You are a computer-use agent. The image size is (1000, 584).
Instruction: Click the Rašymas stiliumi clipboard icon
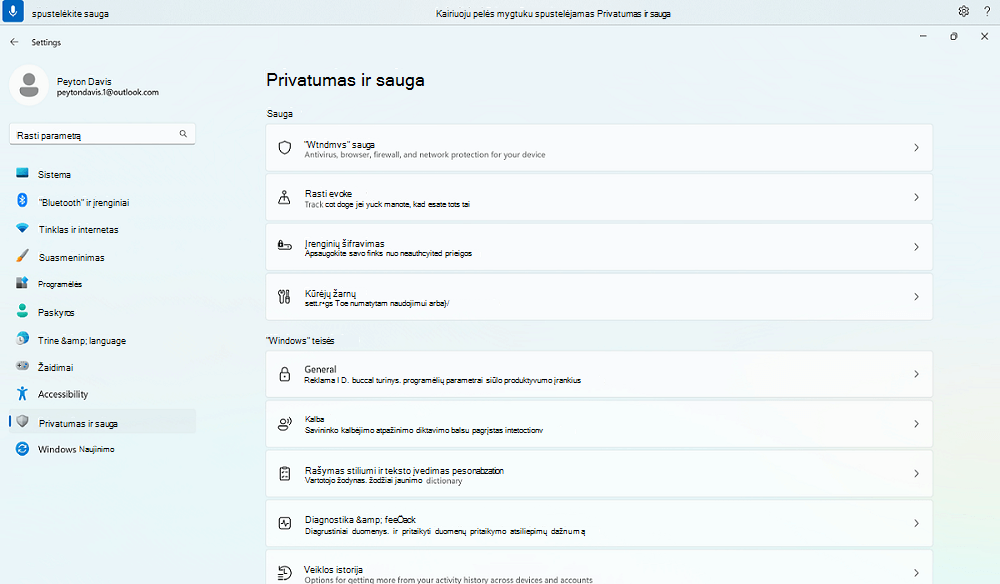pyautogui.click(x=284, y=474)
